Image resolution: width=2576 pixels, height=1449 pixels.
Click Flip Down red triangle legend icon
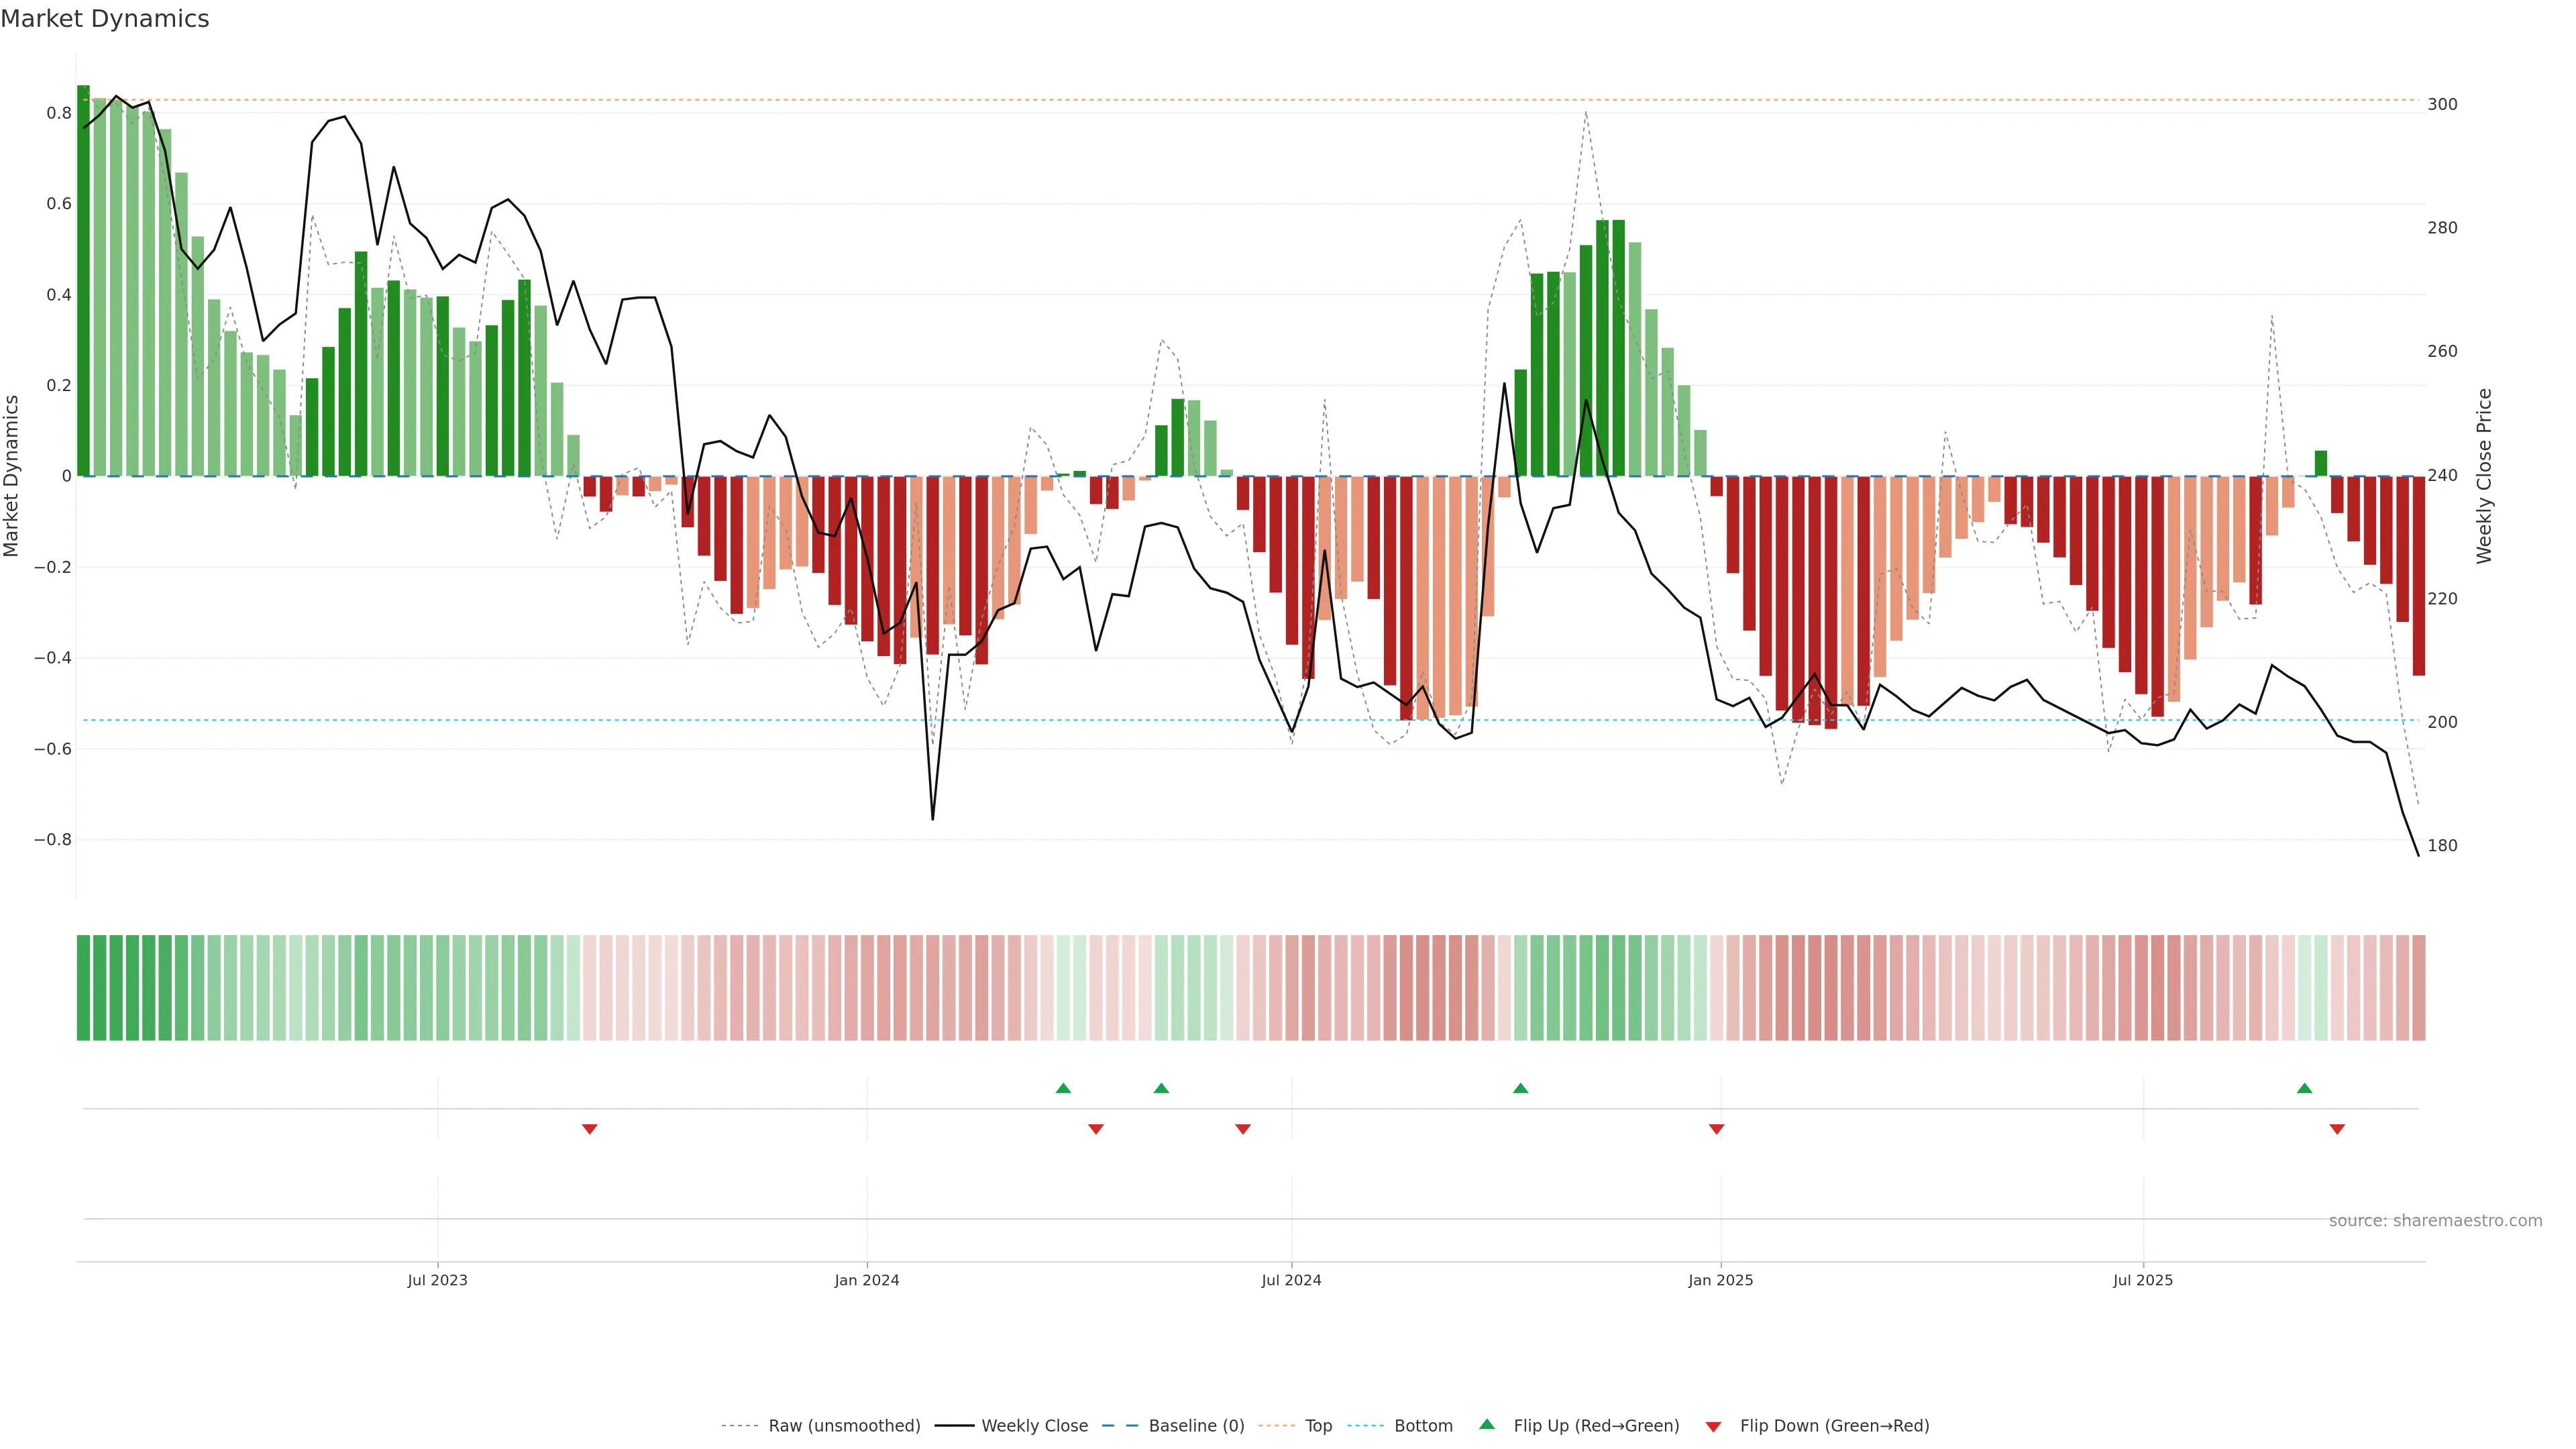[x=1713, y=1427]
